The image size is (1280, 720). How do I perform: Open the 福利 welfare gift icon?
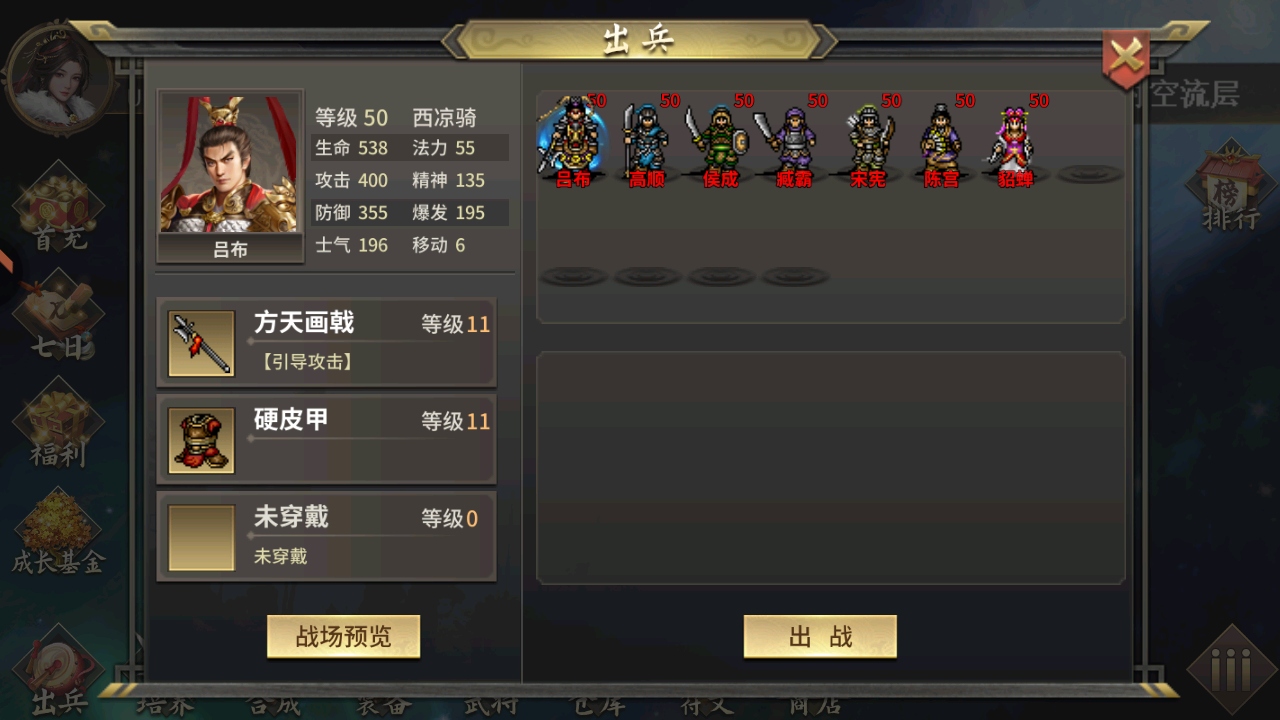tap(58, 425)
